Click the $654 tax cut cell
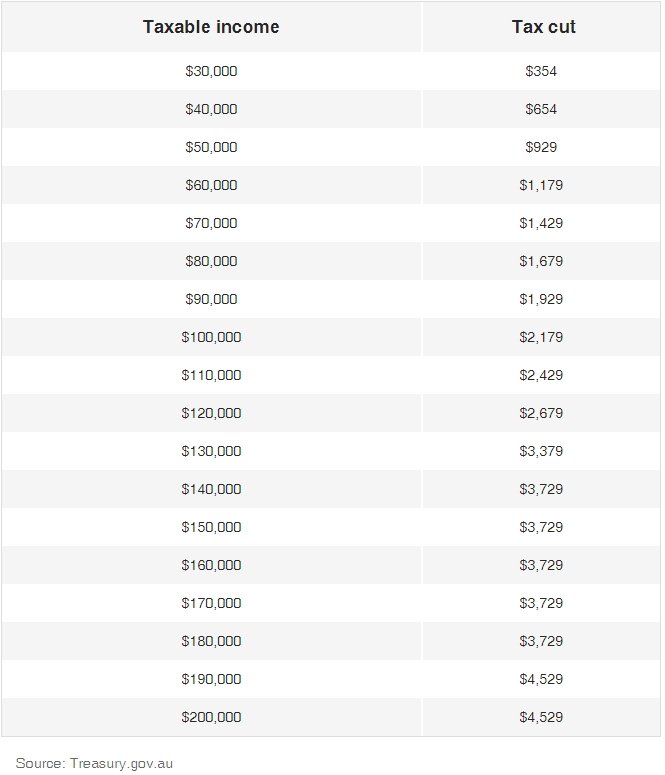 [541, 109]
